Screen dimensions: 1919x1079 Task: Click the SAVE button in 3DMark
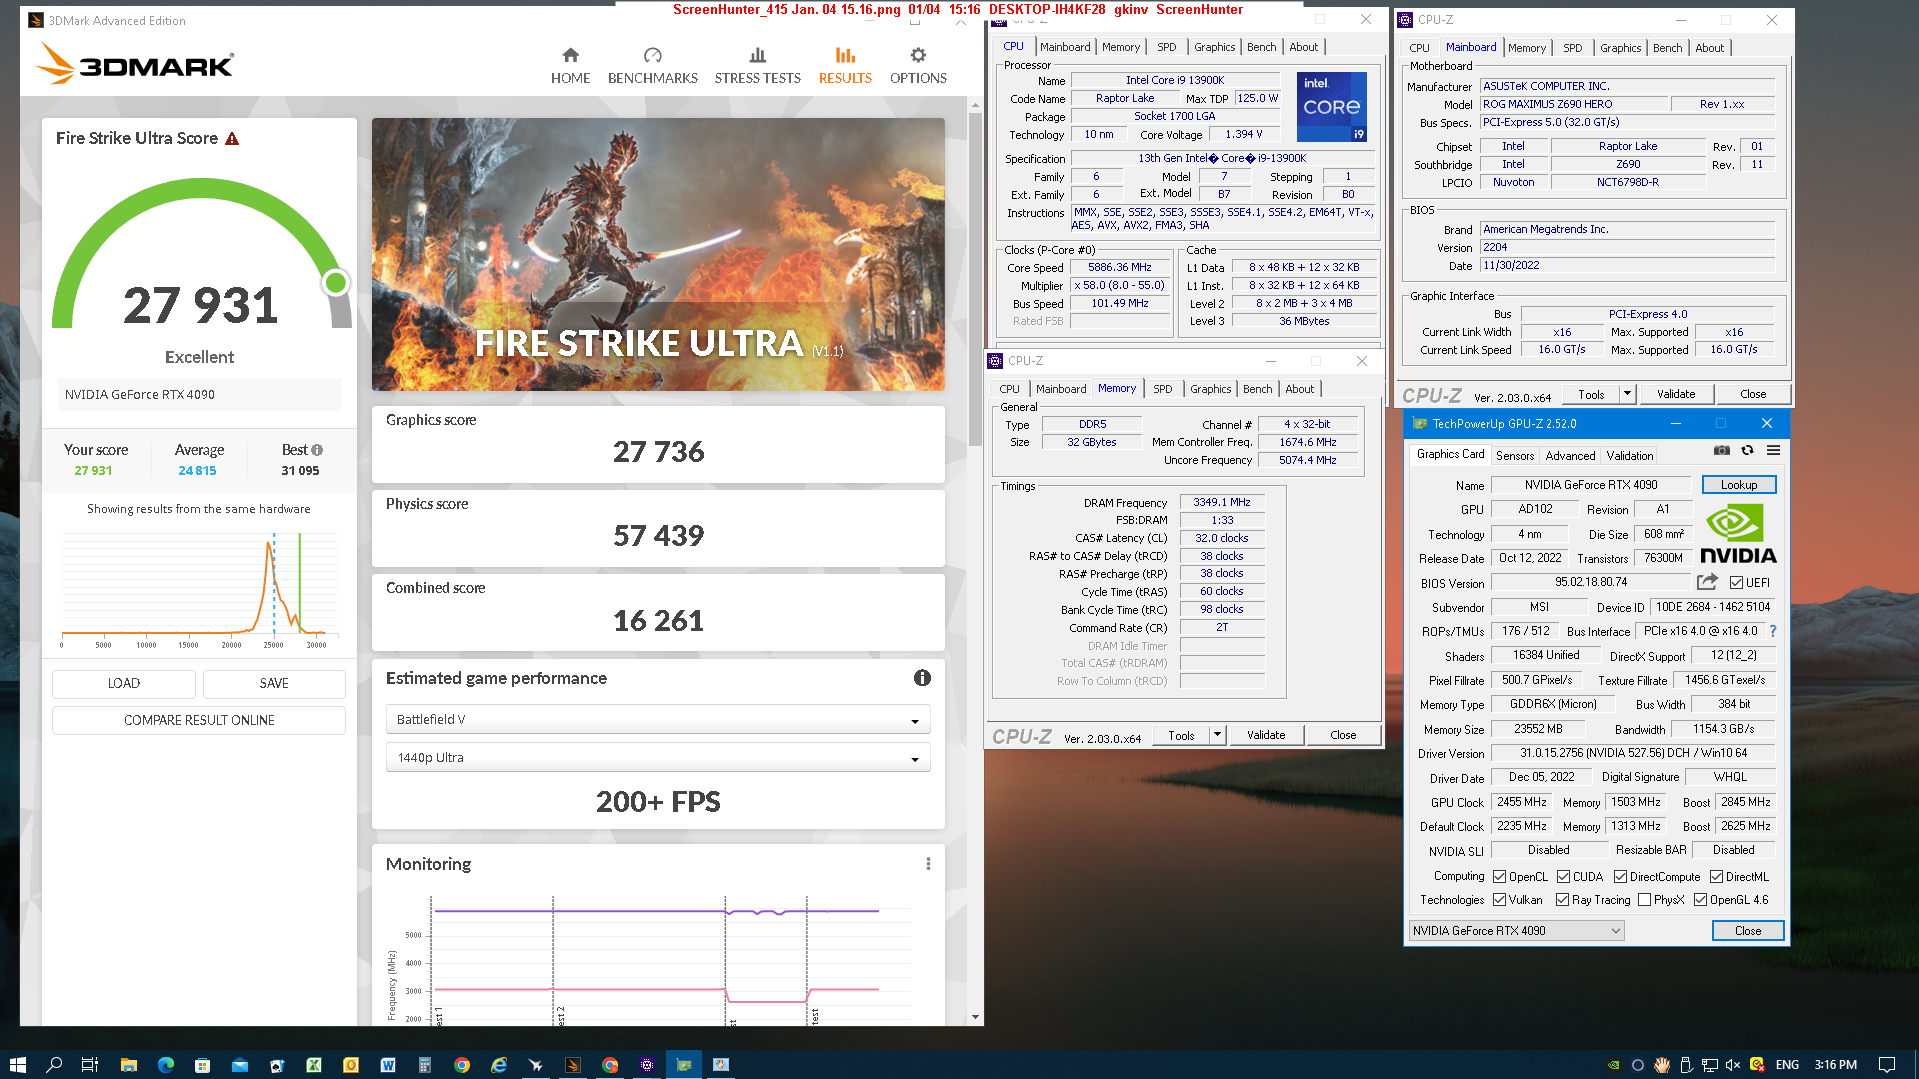274,684
